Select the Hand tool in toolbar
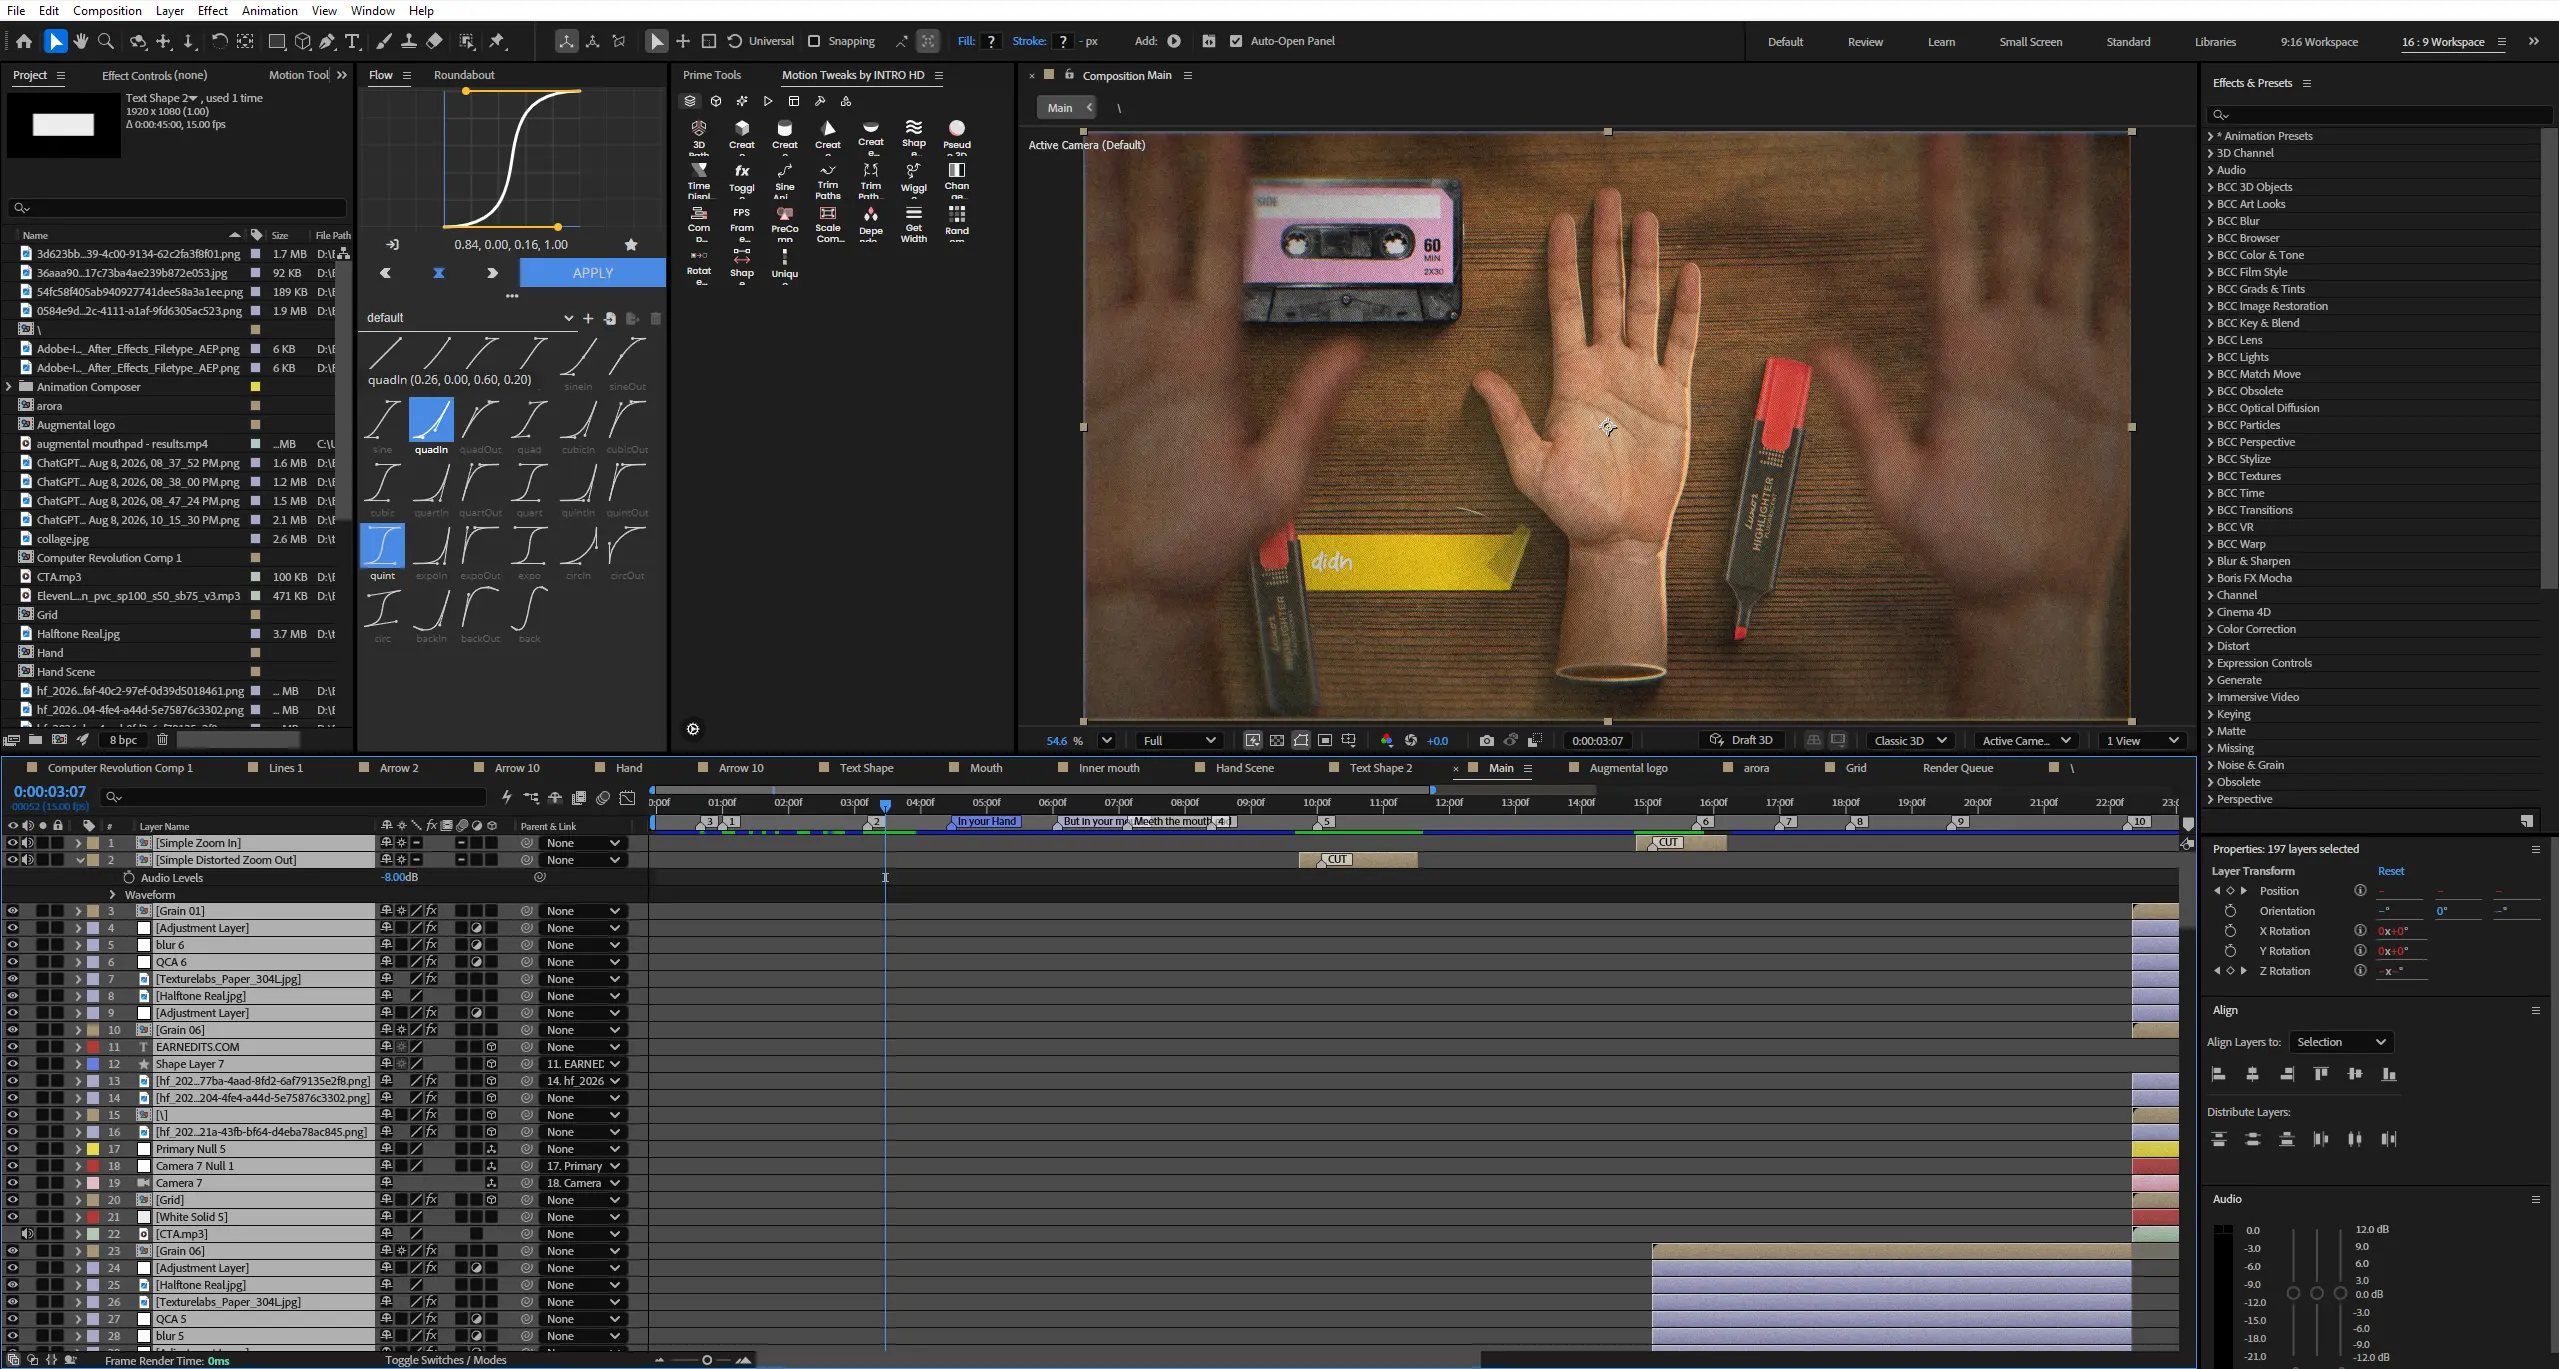This screenshot has width=2559, height=1369. click(x=81, y=41)
